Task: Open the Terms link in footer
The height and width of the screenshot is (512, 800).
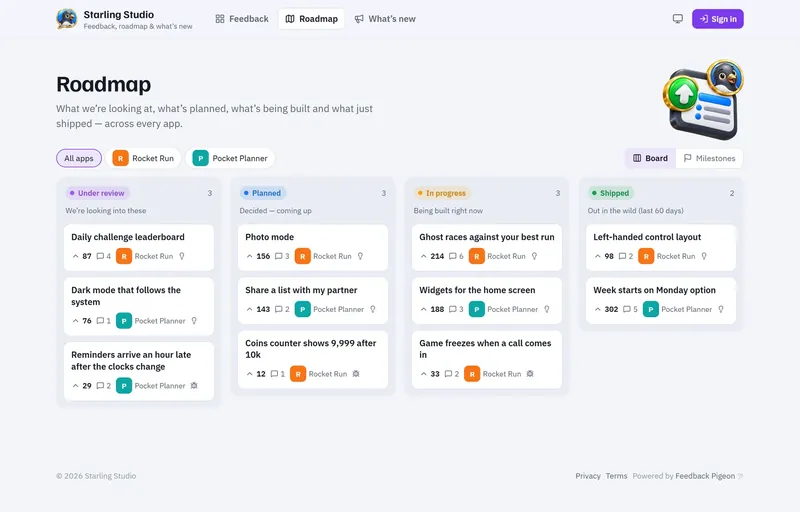Action: point(616,476)
